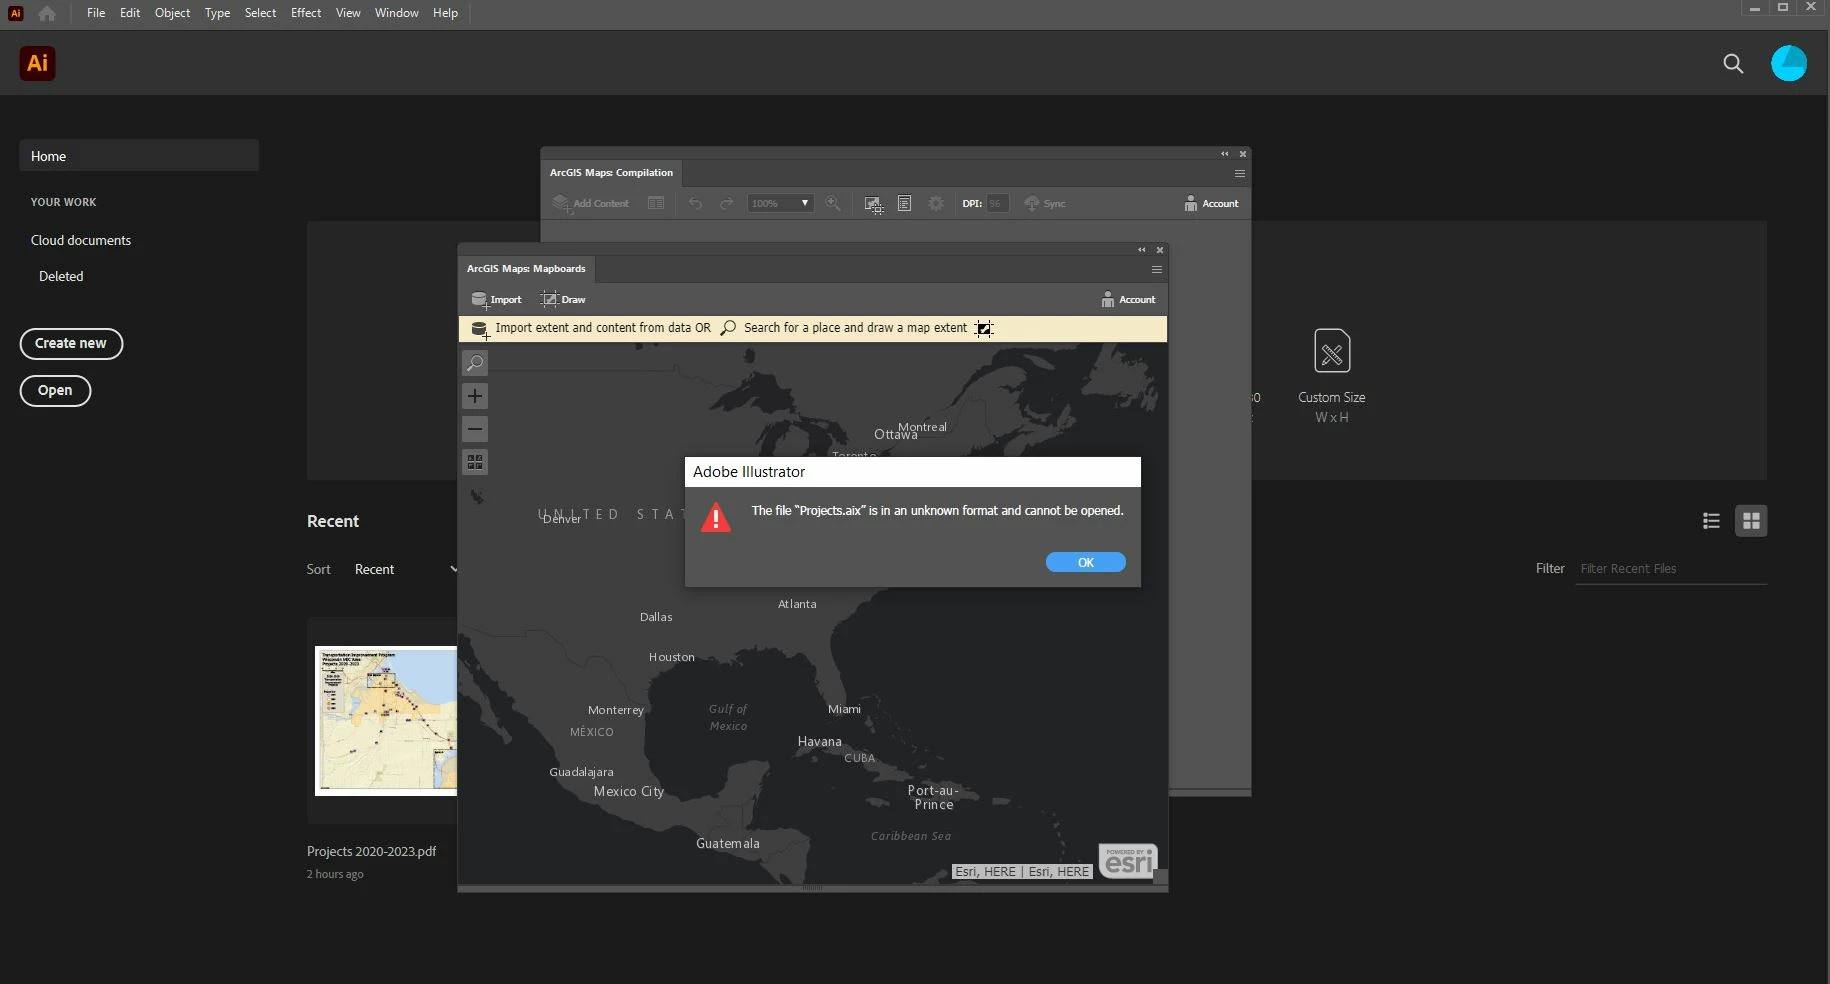Screen dimensions: 1830x984
Task: Click Sync in the Compilation toolbar
Action: tap(1045, 203)
